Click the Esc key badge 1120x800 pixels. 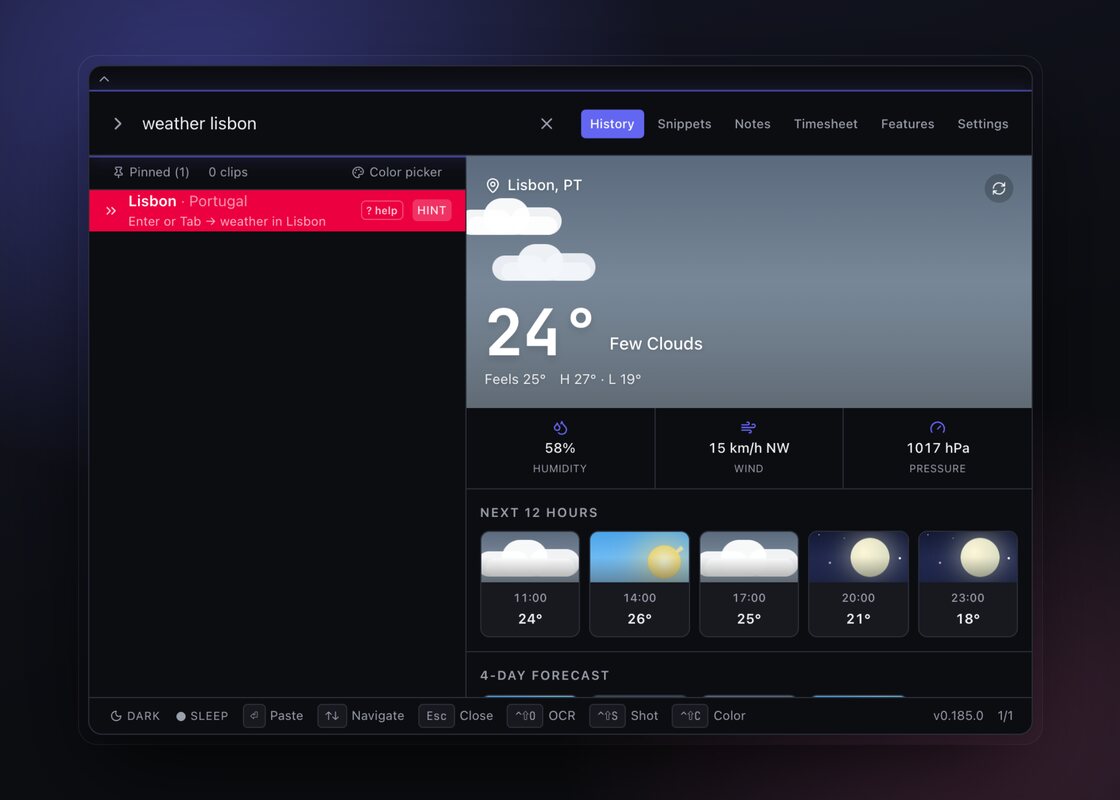click(436, 716)
